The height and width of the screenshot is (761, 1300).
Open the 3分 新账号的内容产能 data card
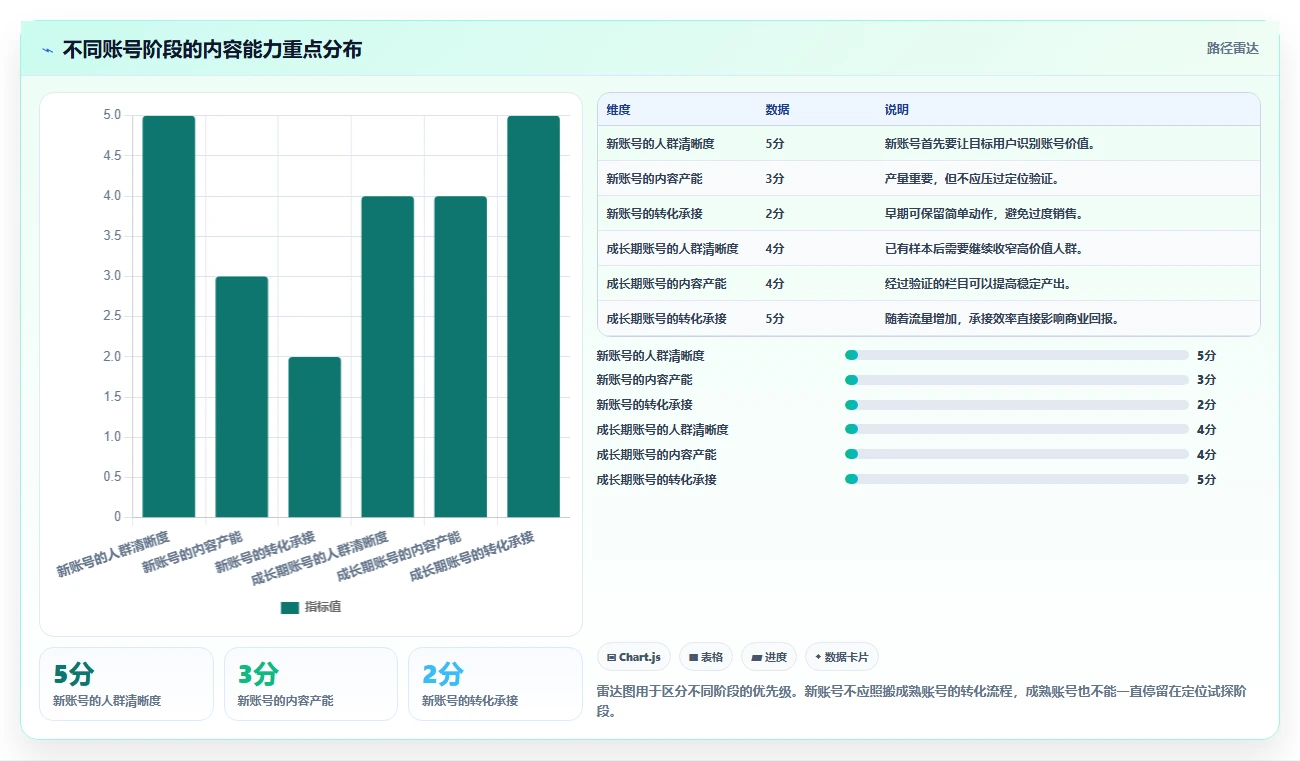point(311,684)
